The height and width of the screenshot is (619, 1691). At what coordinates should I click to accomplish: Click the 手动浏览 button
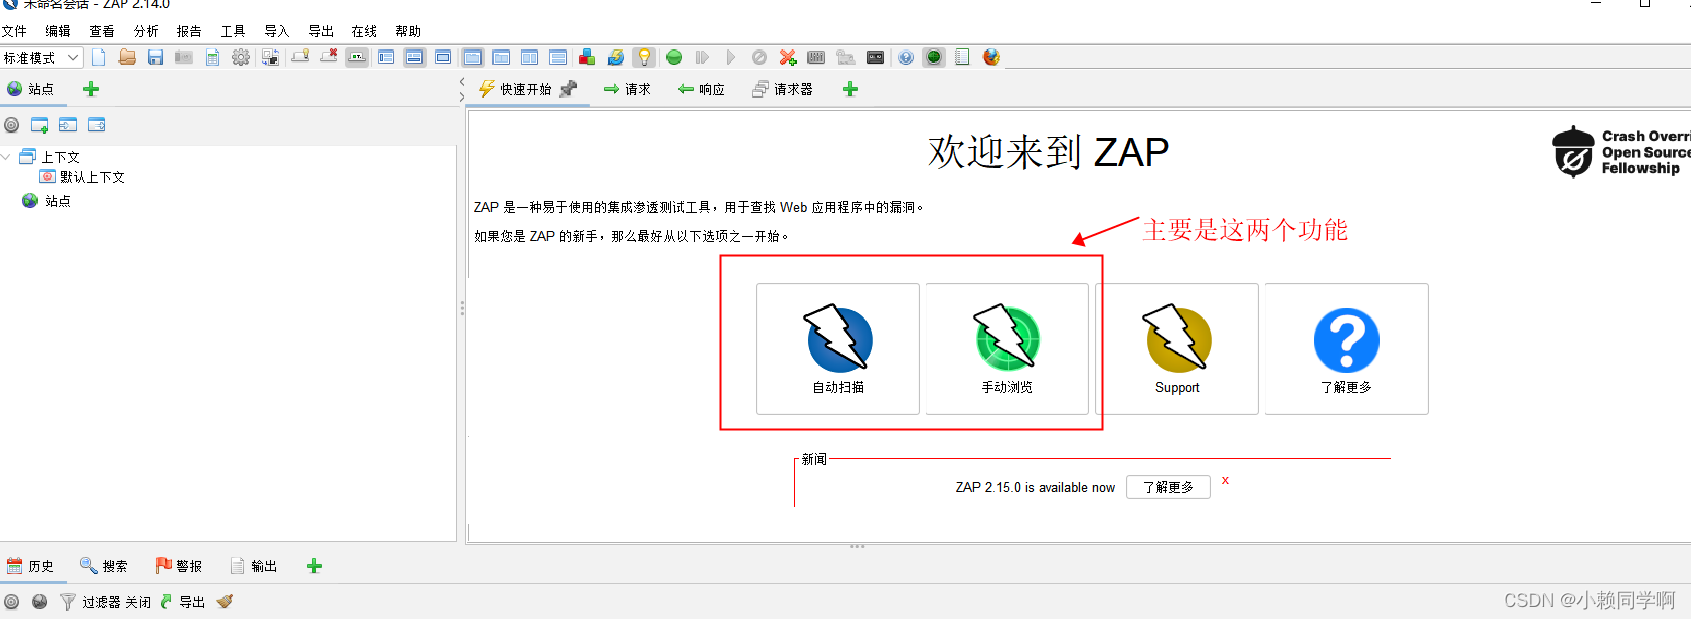click(x=1007, y=349)
